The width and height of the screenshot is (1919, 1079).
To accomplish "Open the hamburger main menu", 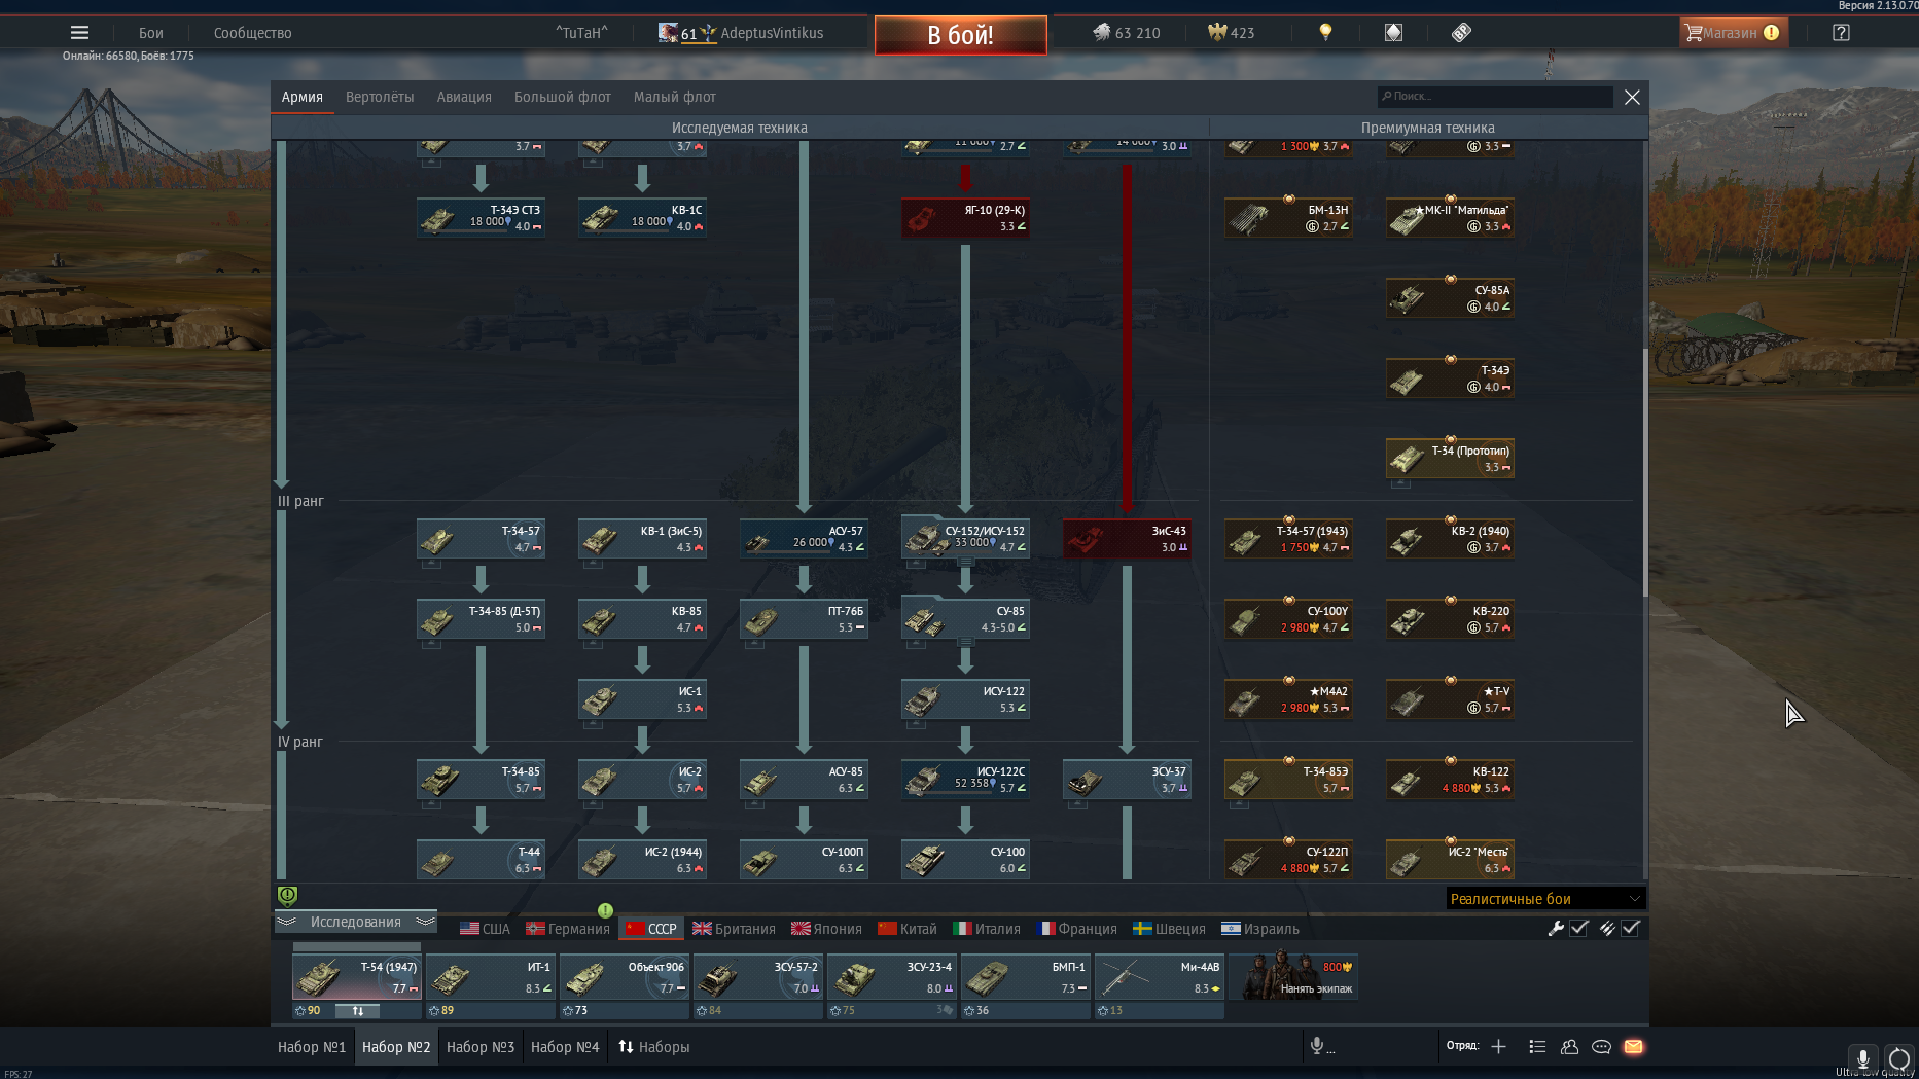I will pyautogui.click(x=79, y=33).
